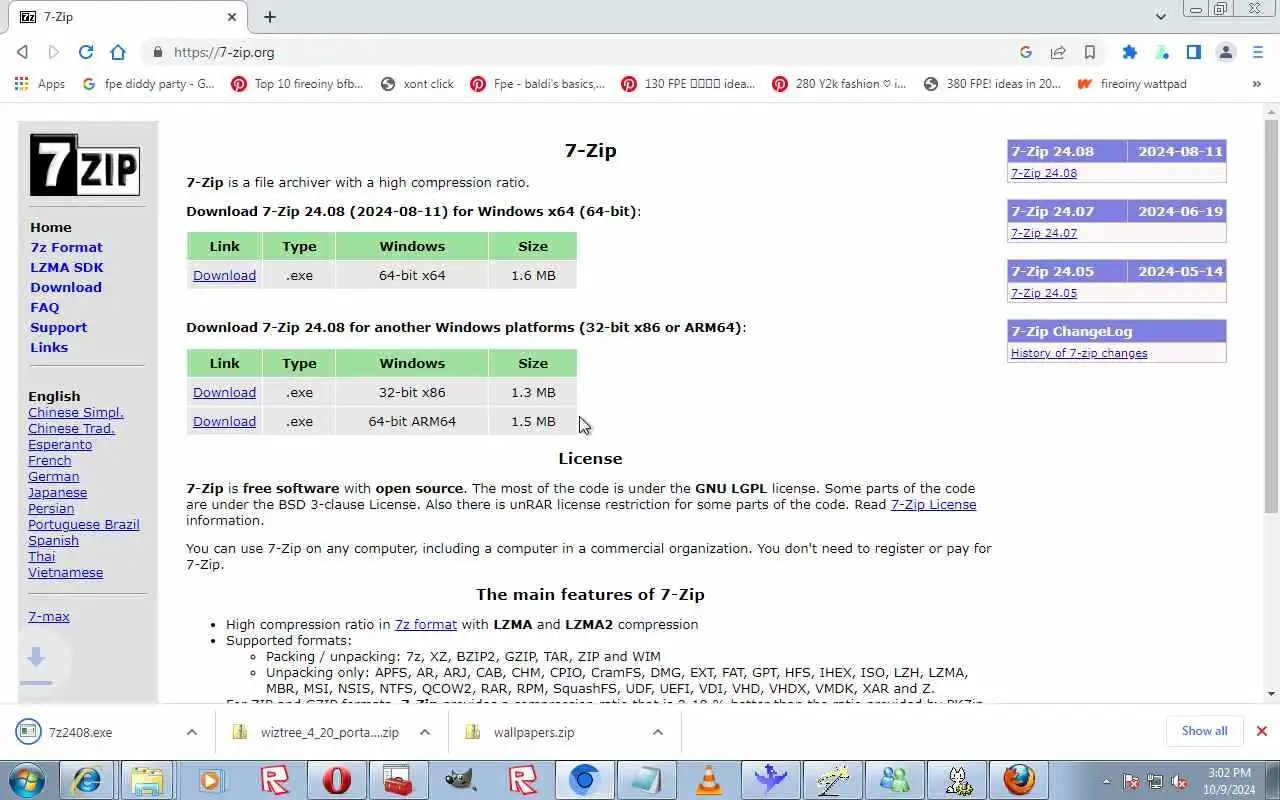Click the Windows Start button
The width and height of the screenshot is (1280, 800).
[27, 779]
